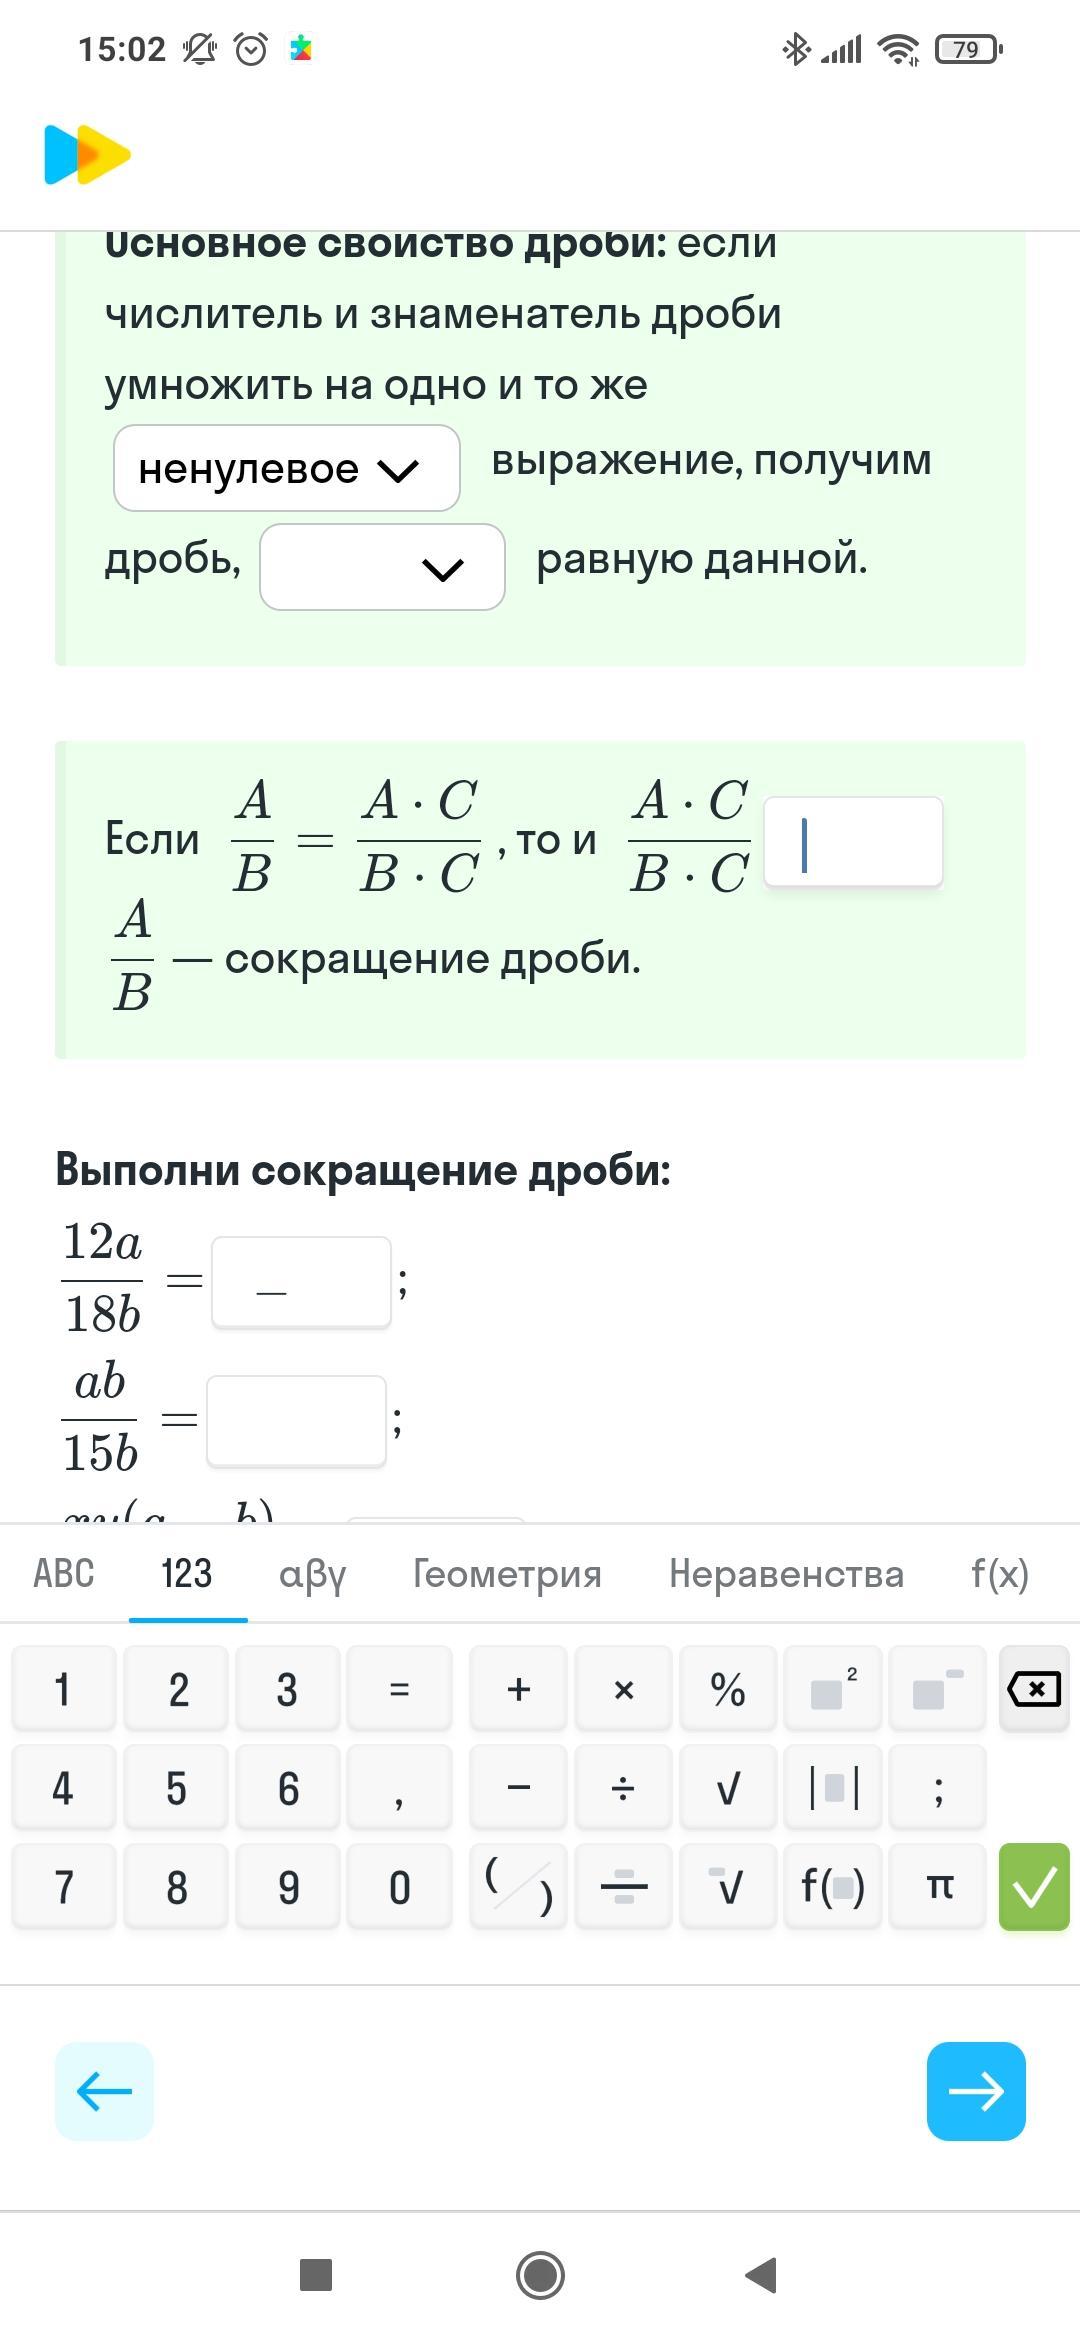The width and height of the screenshot is (1080, 2340).
Task: Tap the backspace delete key icon
Action: (x=1034, y=1689)
